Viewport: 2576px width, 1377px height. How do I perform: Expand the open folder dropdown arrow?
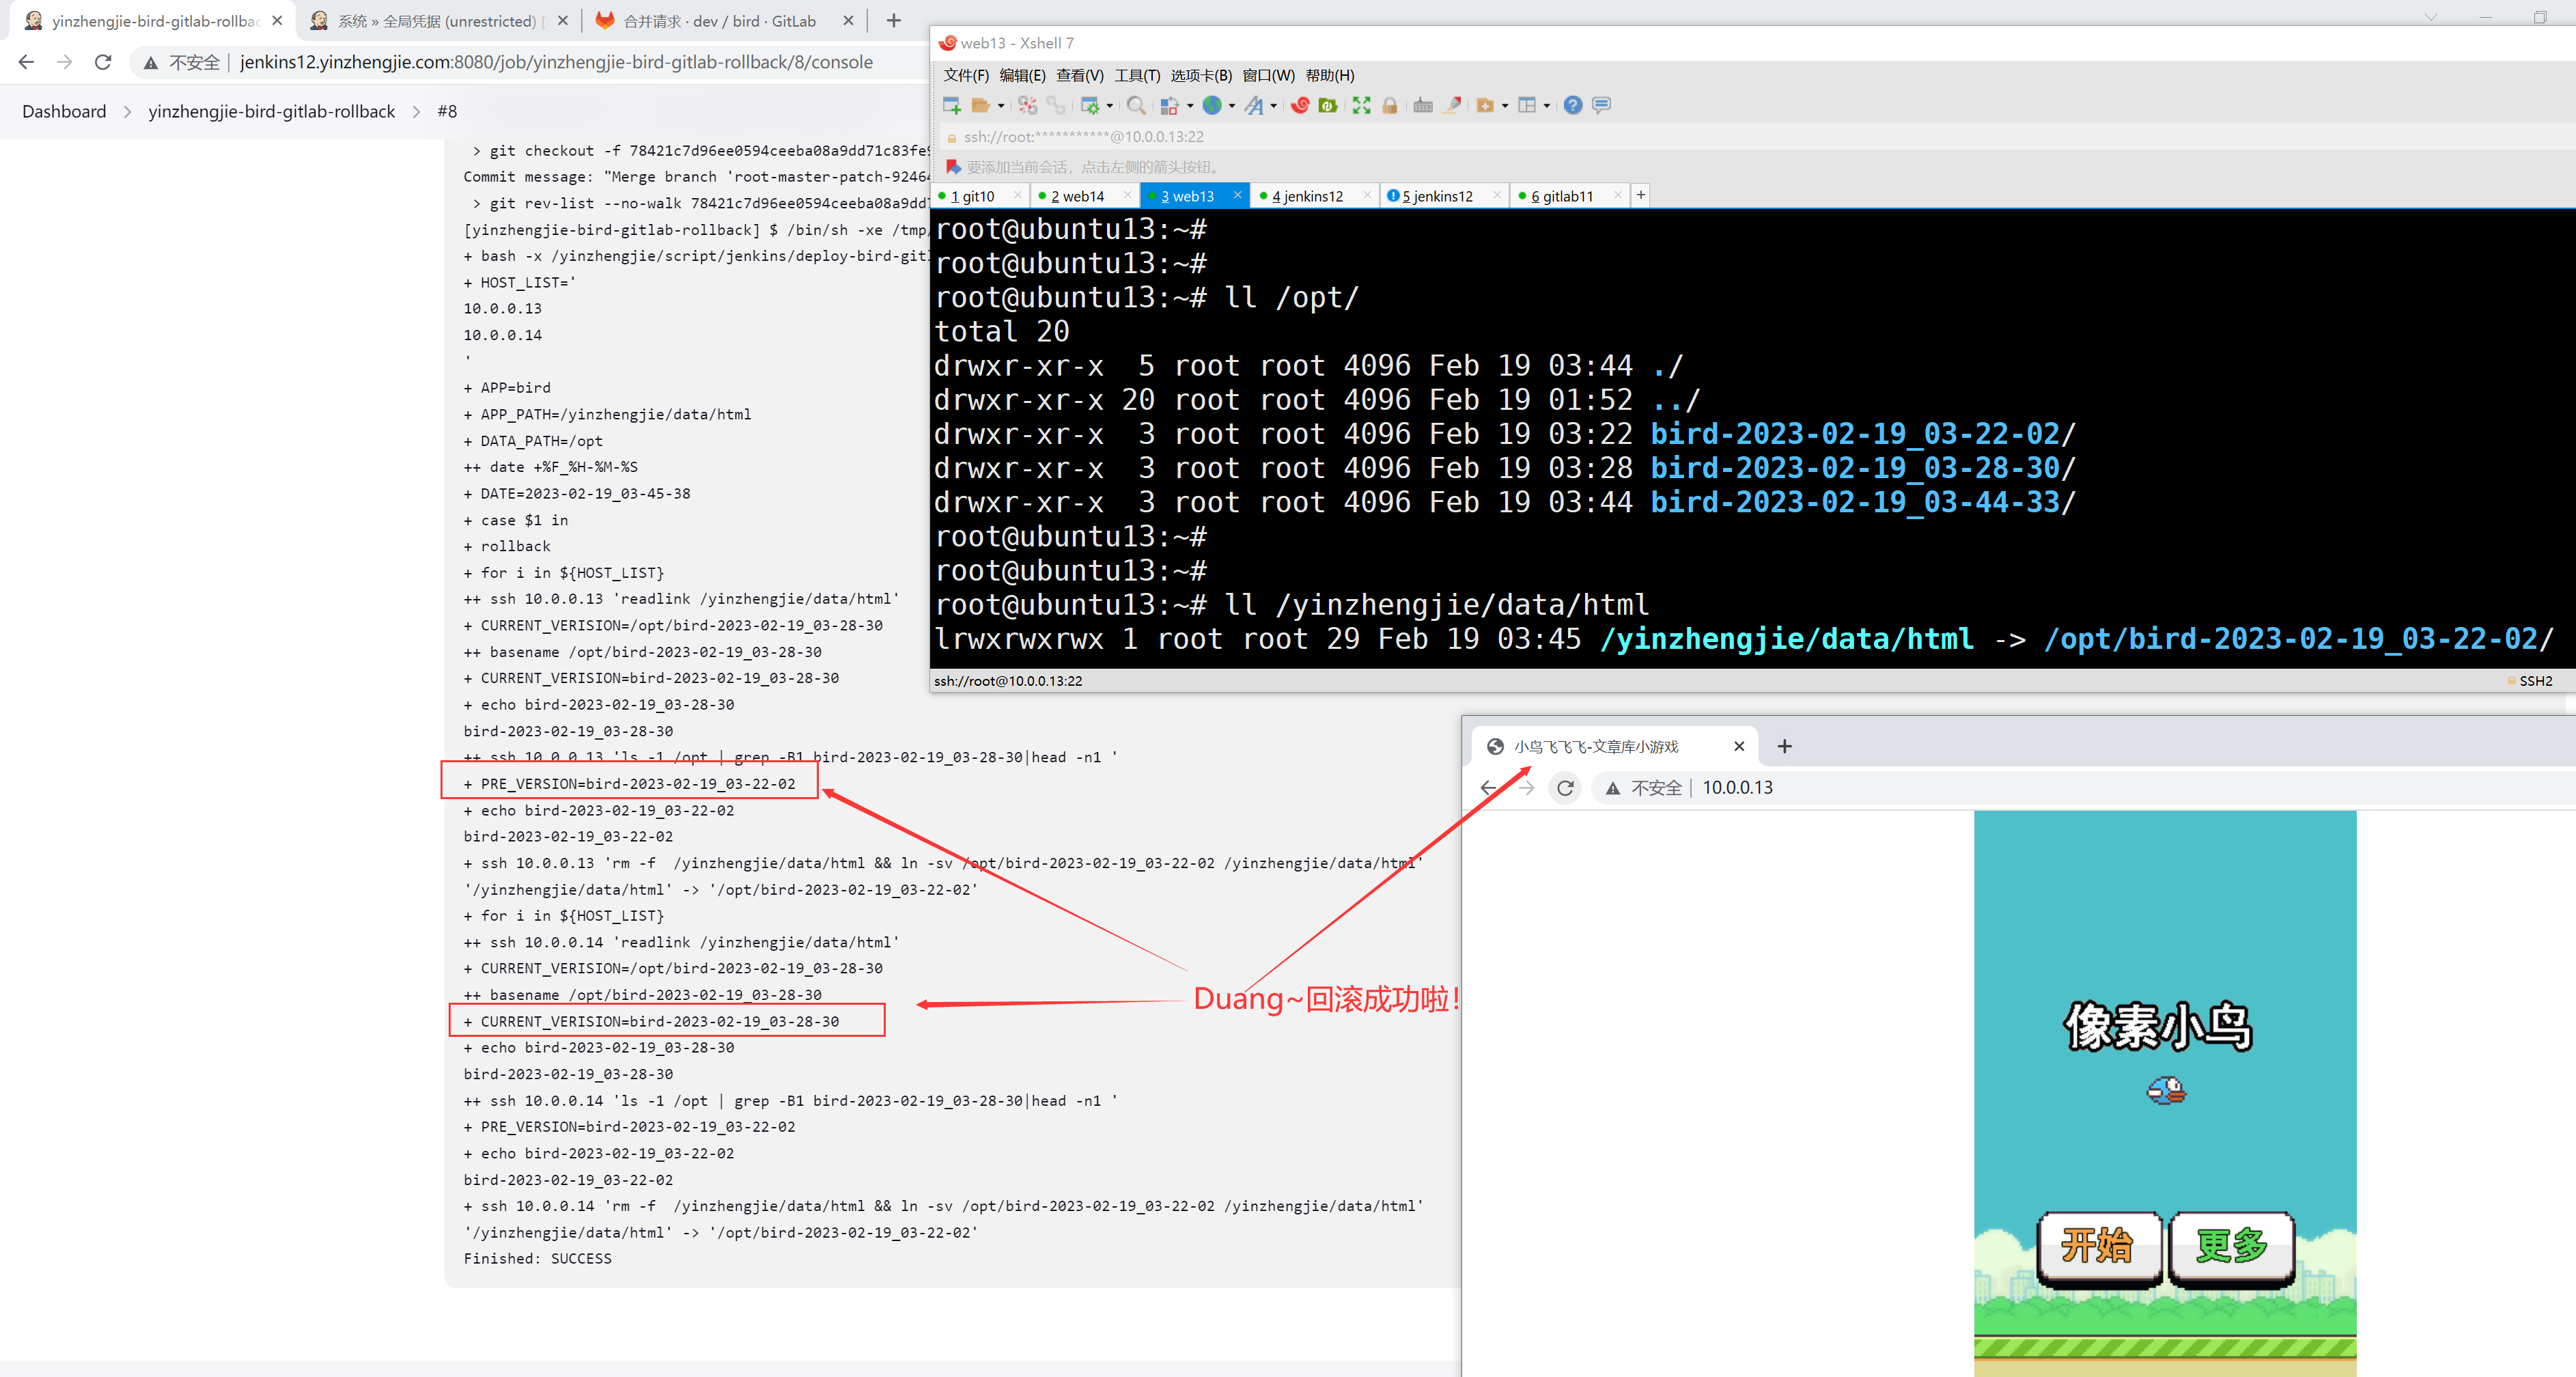click(x=1001, y=106)
